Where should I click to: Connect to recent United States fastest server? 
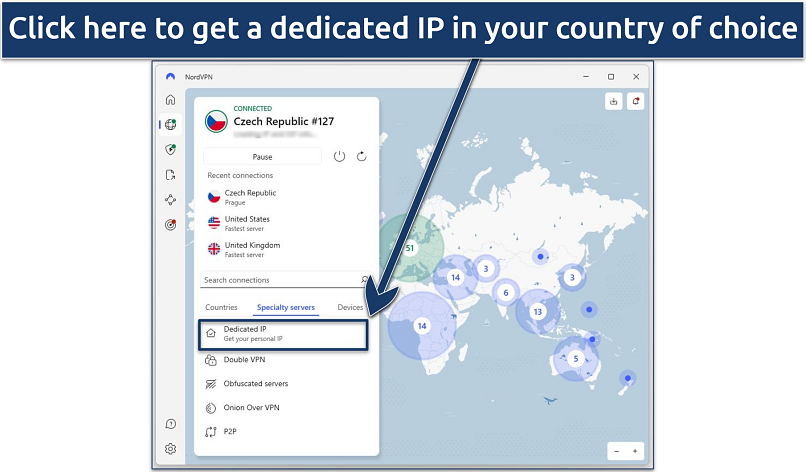[285, 223]
